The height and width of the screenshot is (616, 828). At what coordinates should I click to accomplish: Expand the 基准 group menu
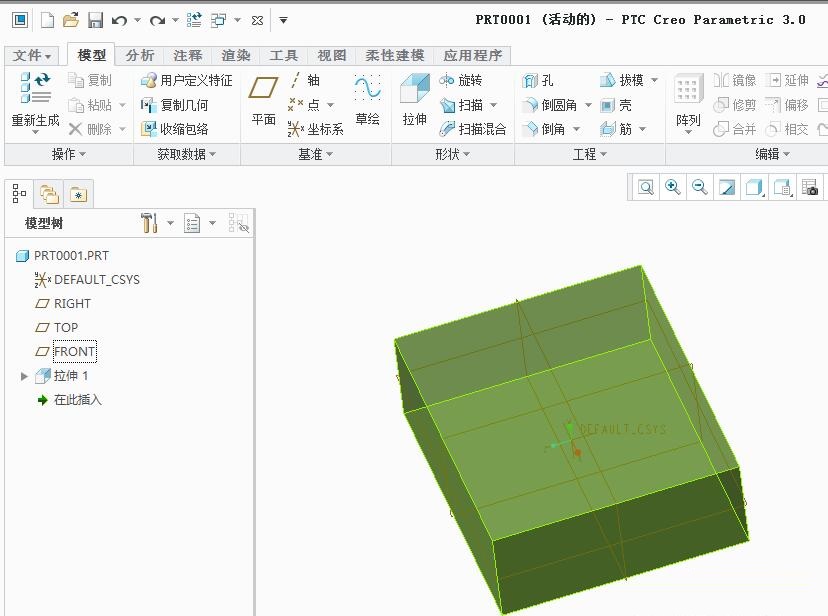pos(316,154)
